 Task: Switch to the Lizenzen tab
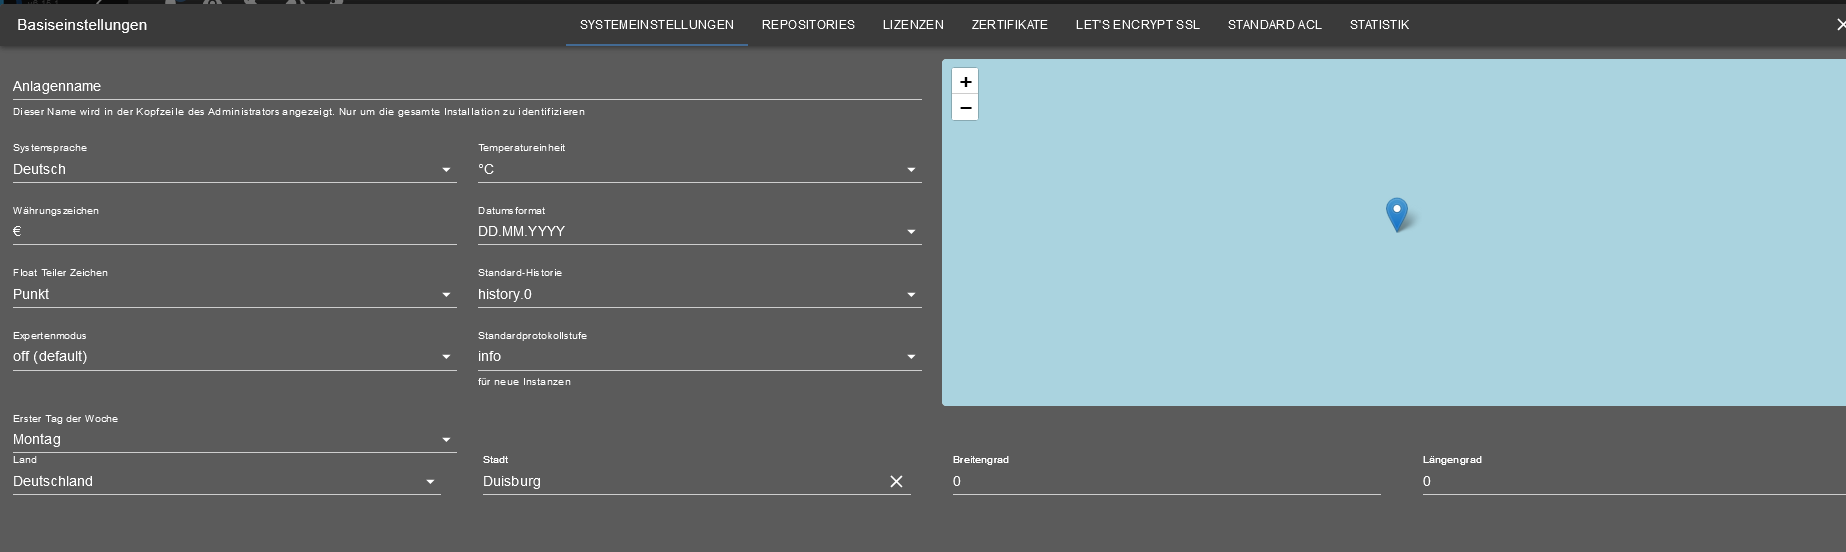click(913, 25)
